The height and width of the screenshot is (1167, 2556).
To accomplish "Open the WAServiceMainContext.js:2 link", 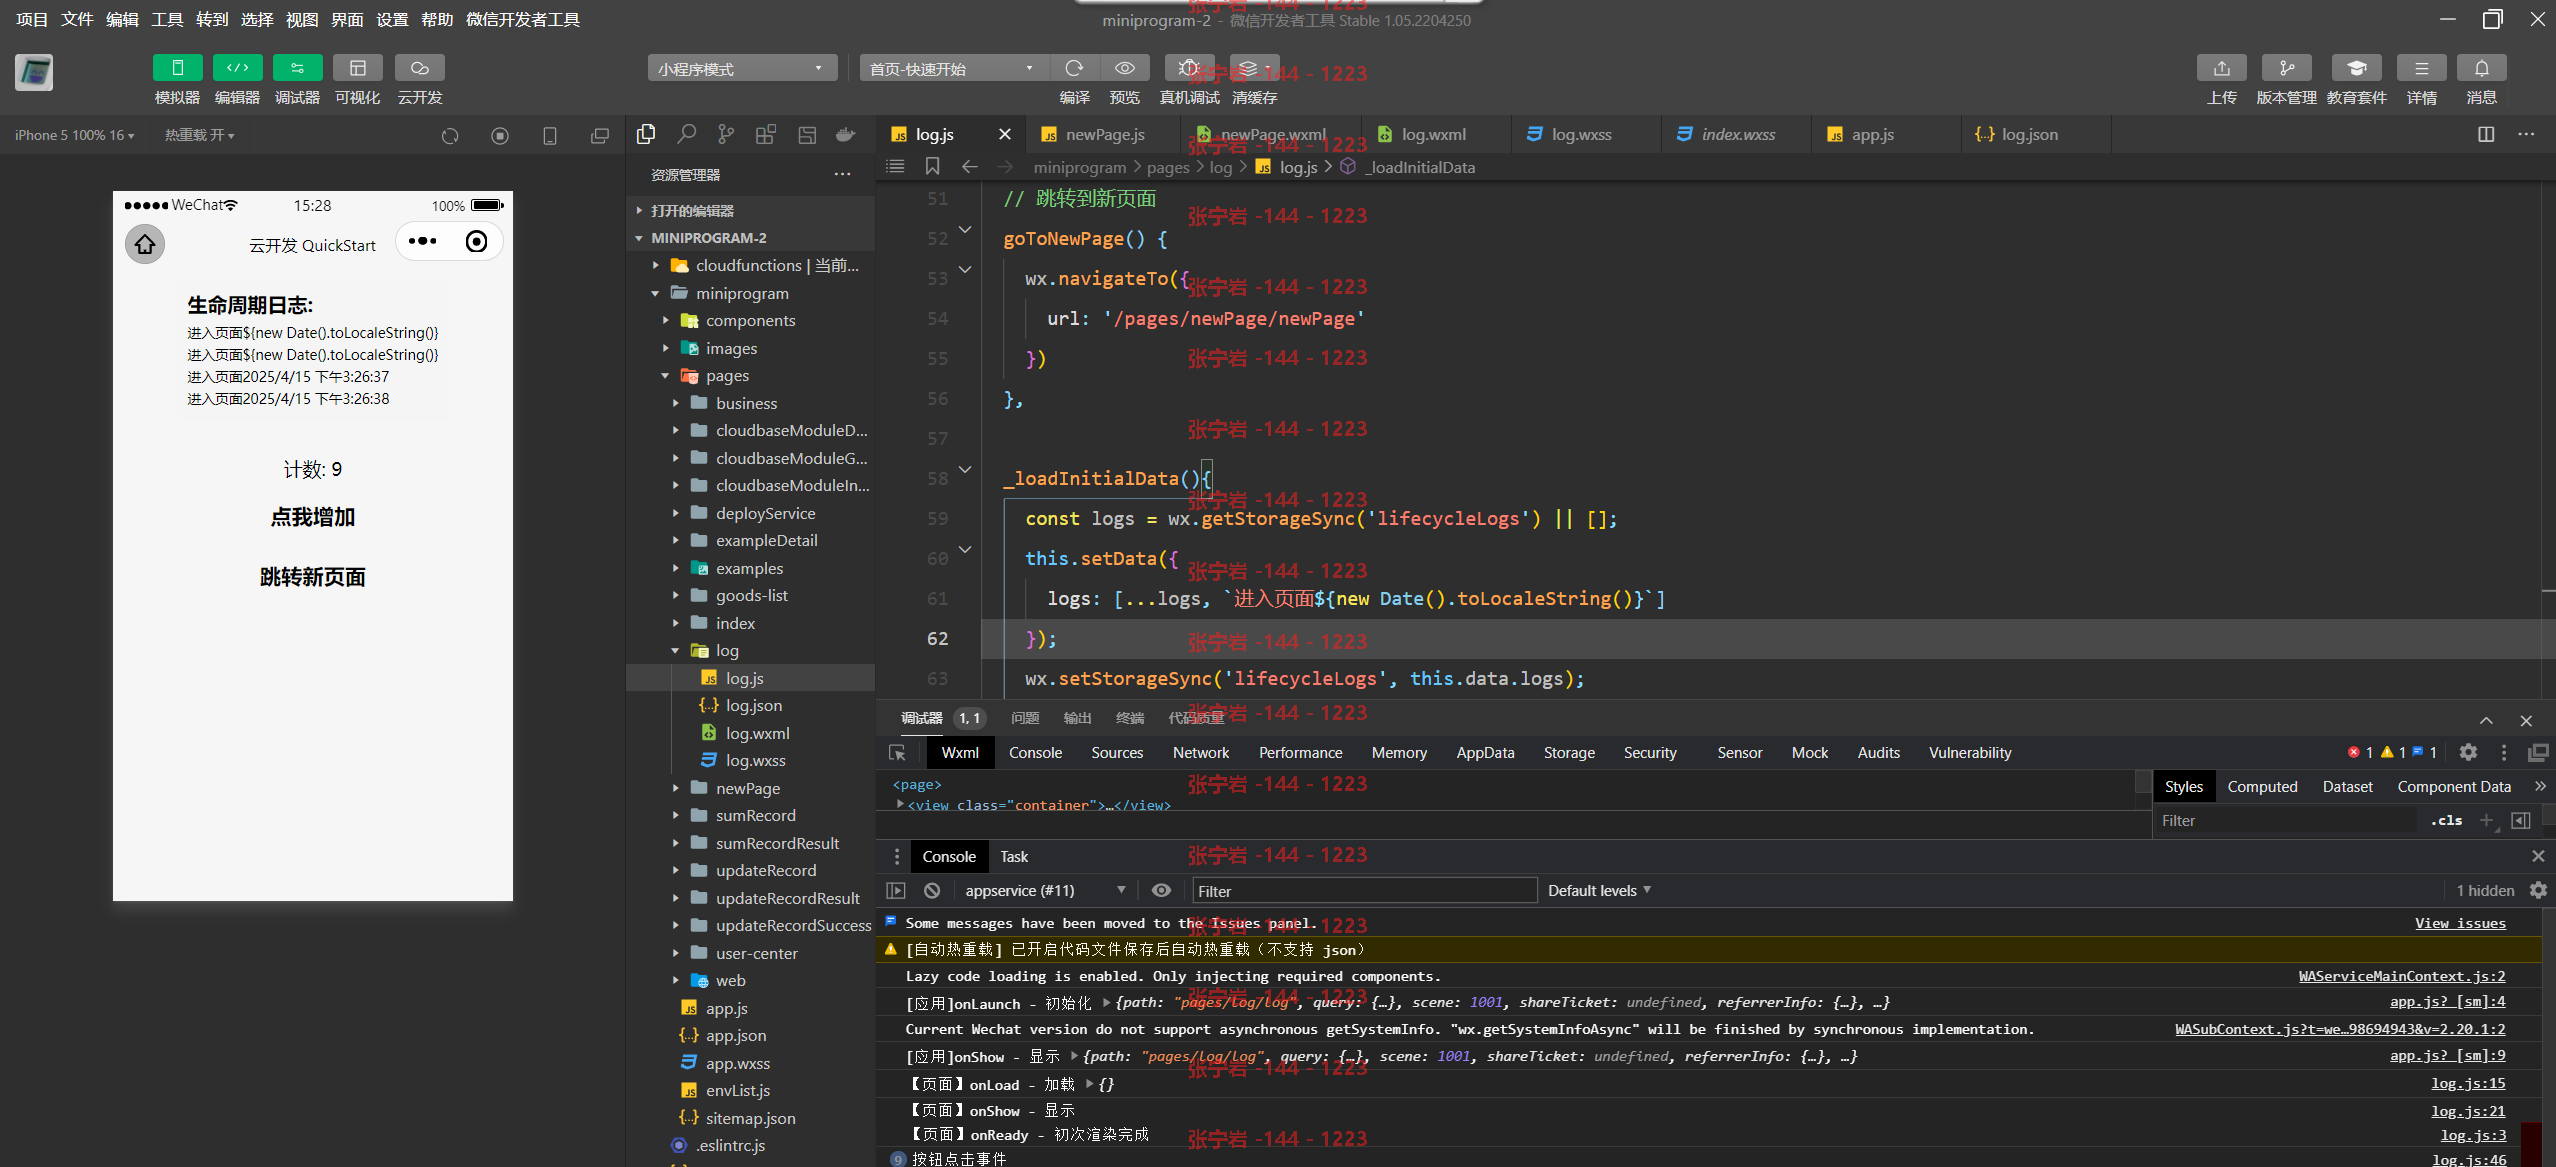I will coord(2402,976).
